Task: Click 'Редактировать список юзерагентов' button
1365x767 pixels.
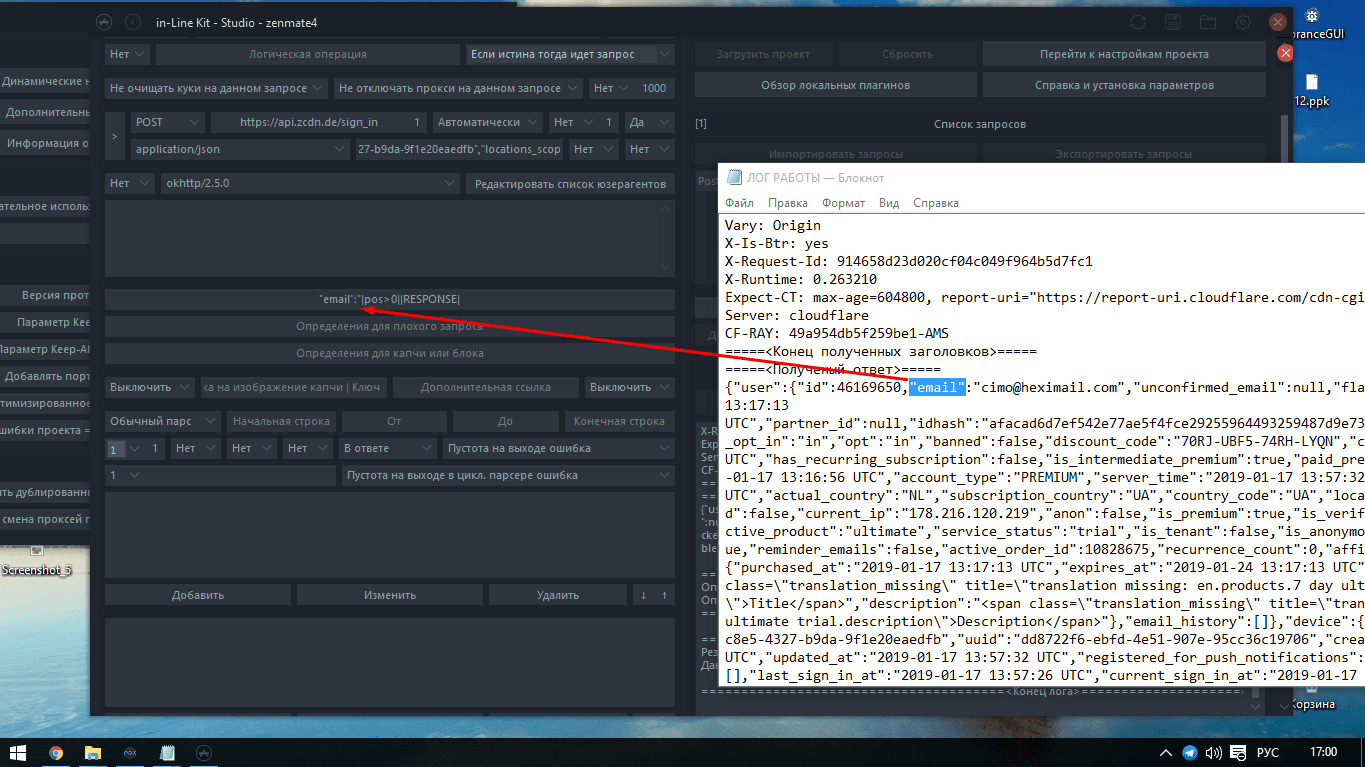Action: pyautogui.click(x=570, y=183)
